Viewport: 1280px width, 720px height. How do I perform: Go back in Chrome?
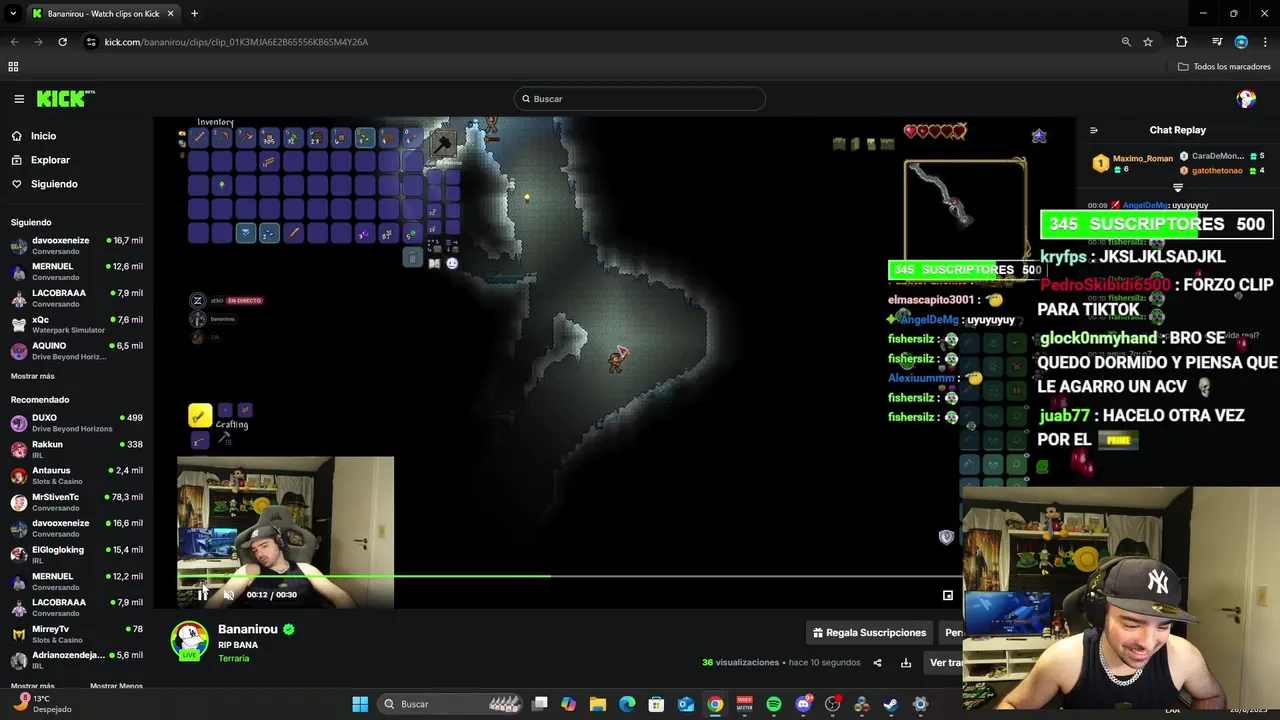click(x=14, y=42)
